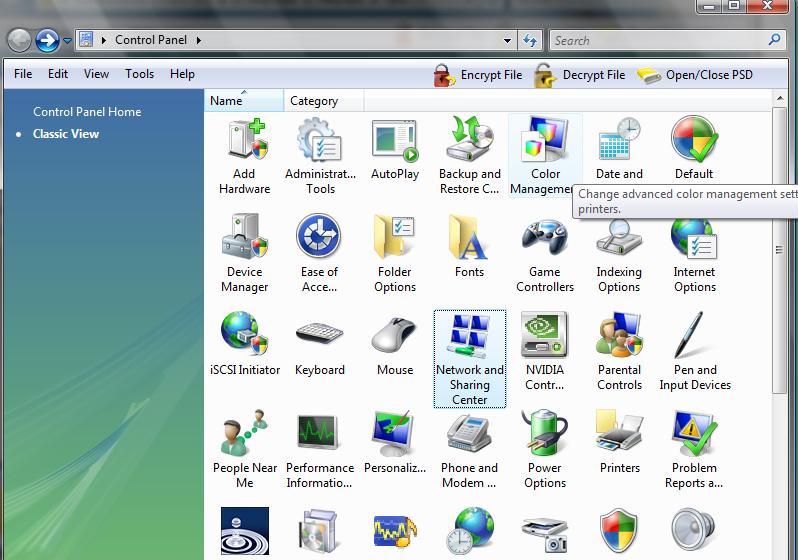Open the AutoPlay settings icon
The width and height of the screenshot is (798, 560).
coord(395,150)
